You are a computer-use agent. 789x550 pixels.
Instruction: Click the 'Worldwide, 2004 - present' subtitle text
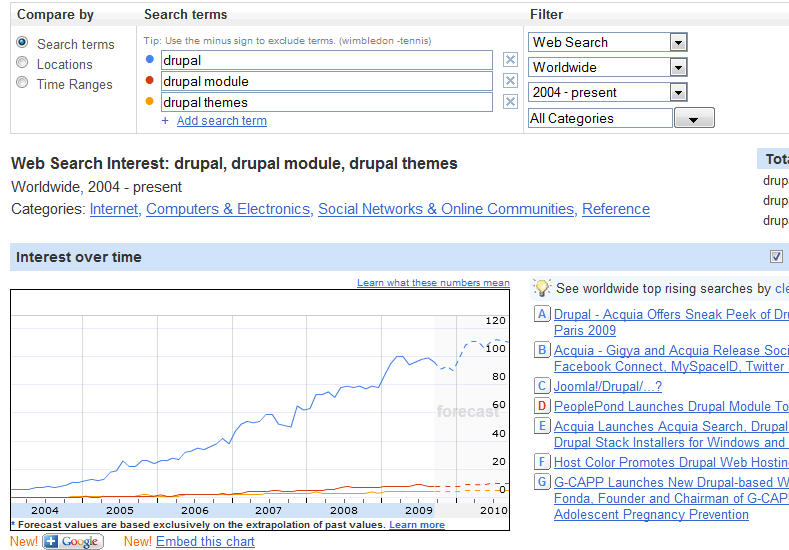click(96, 187)
